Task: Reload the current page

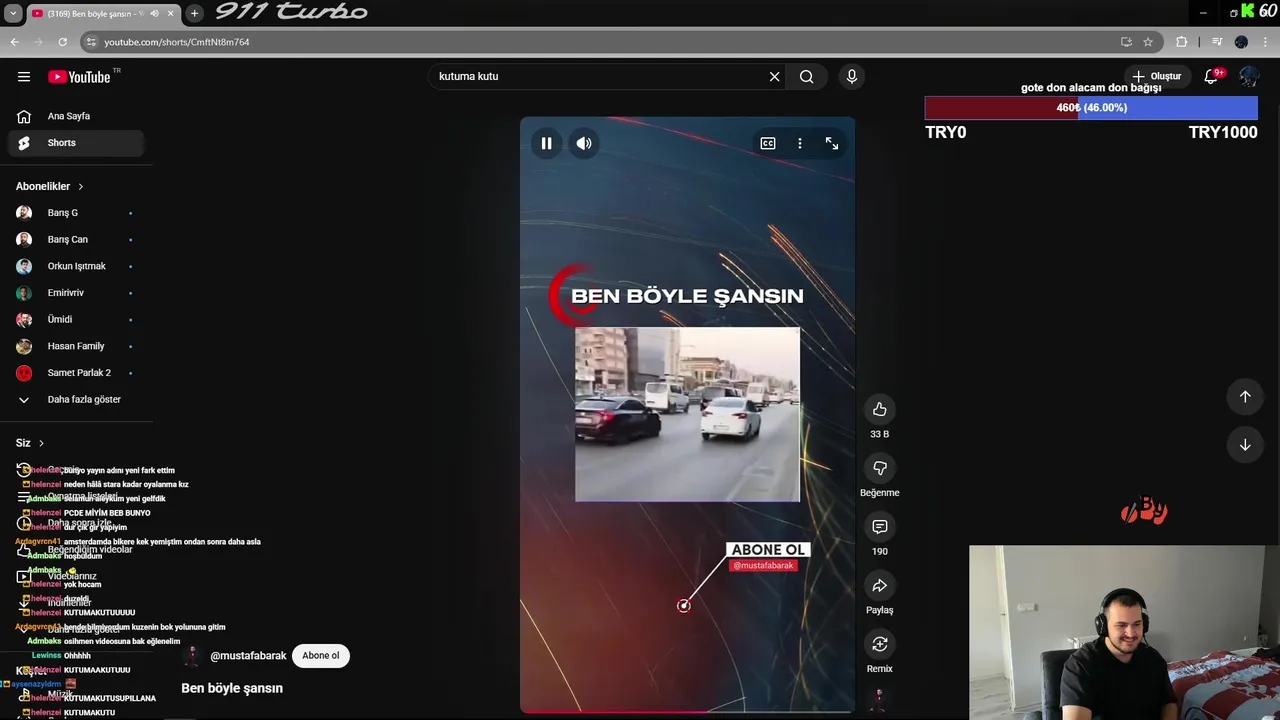Action: click(x=62, y=42)
